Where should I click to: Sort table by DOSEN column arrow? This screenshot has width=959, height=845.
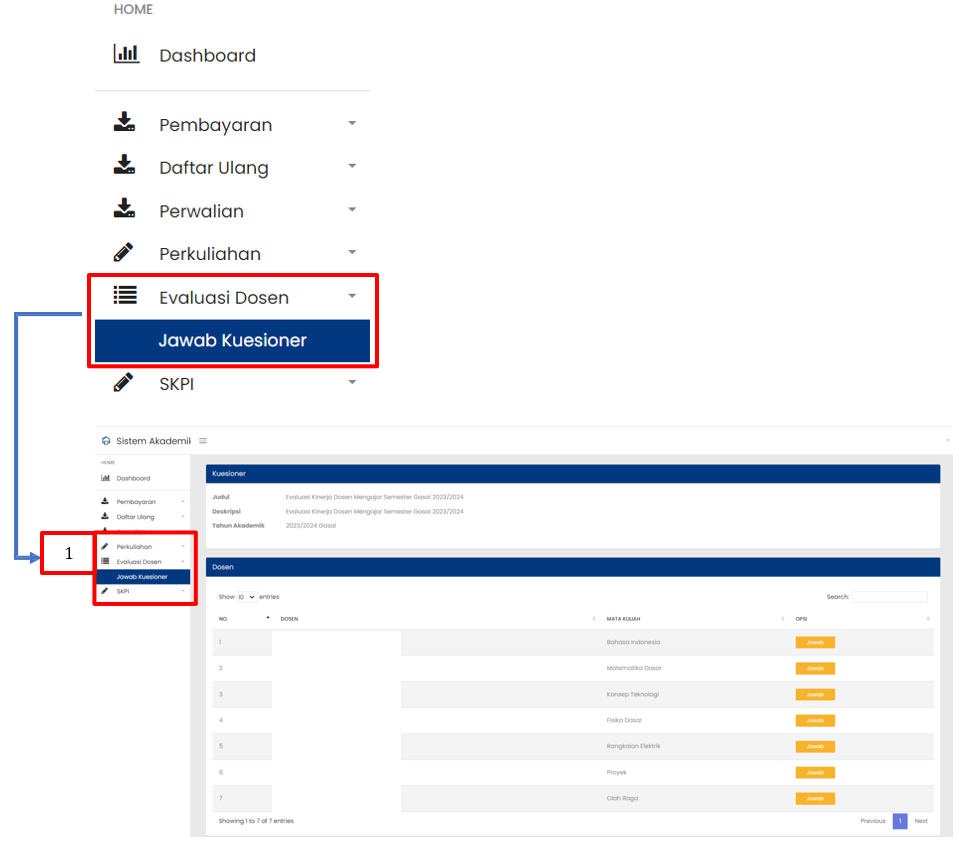pyautogui.click(x=594, y=619)
